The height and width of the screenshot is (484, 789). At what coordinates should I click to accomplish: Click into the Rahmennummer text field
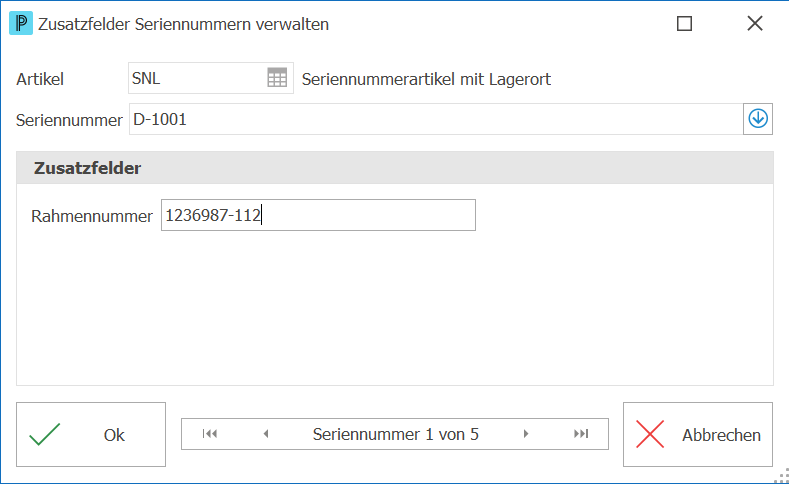pos(318,215)
